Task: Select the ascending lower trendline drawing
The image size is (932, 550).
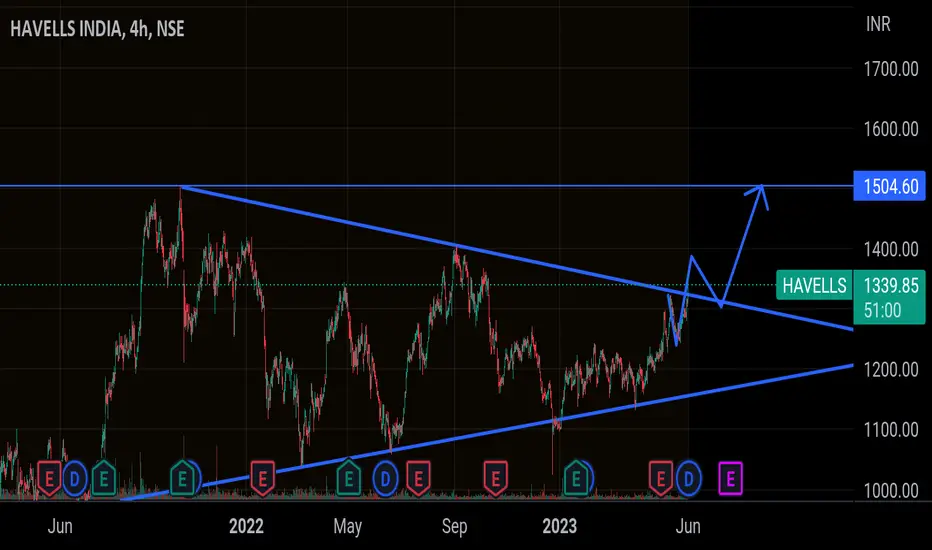Action: pyautogui.click(x=487, y=432)
